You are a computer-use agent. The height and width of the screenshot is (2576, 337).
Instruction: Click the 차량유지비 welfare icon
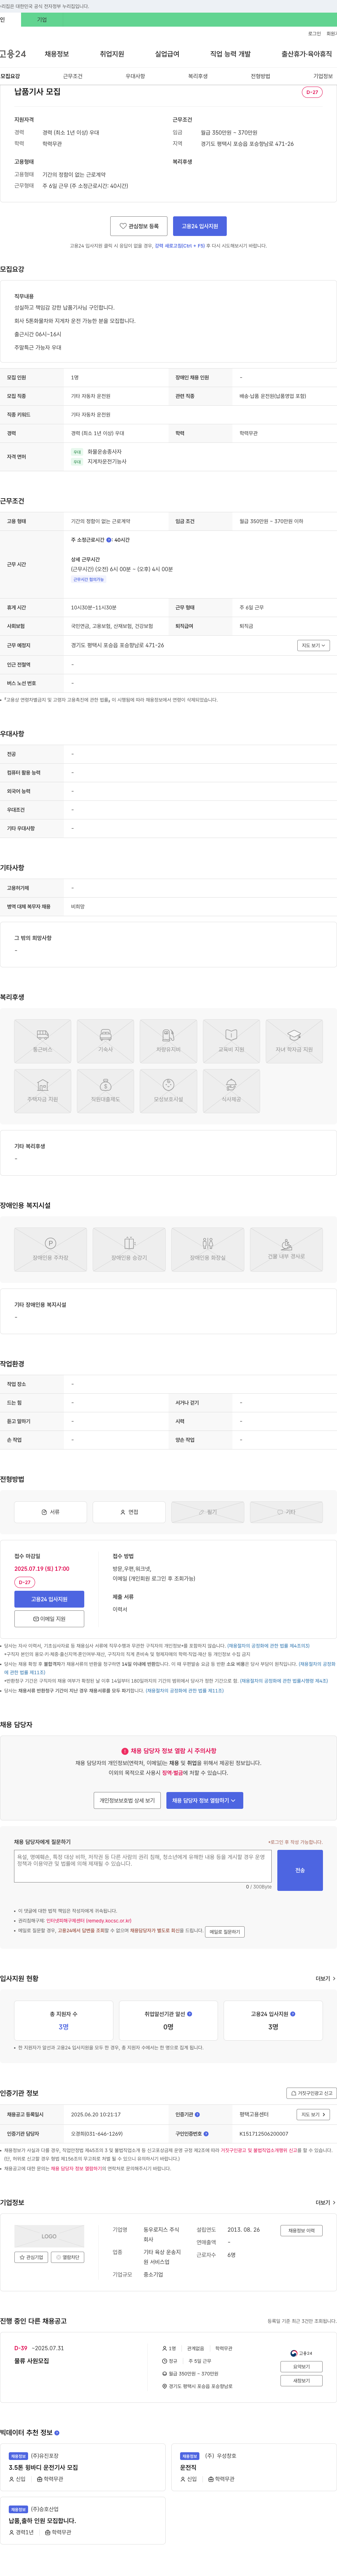coord(169,1041)
